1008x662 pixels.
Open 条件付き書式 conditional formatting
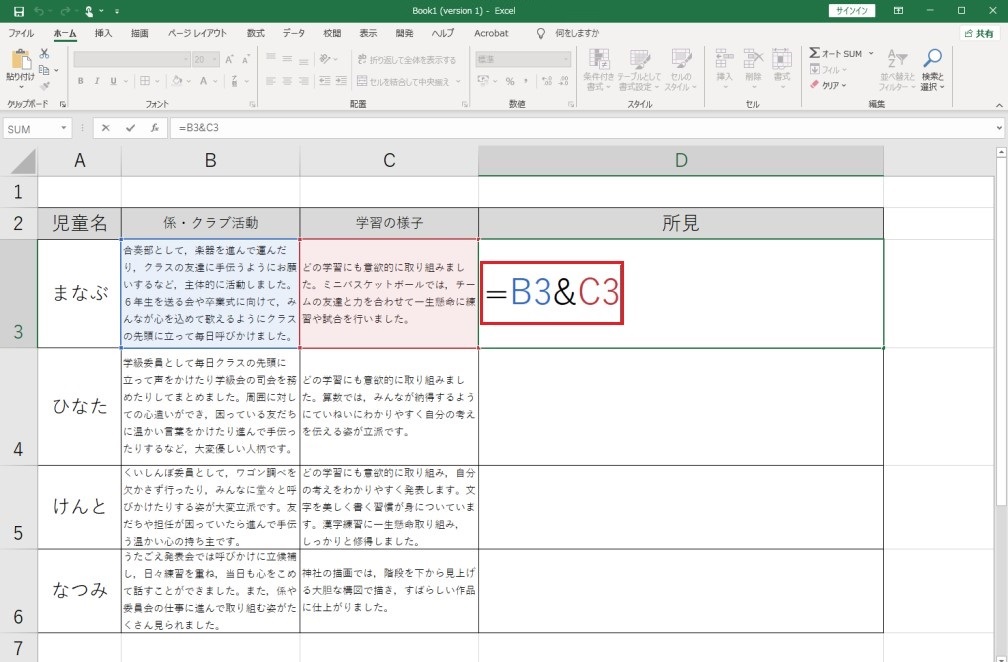[x=598, y=70]
